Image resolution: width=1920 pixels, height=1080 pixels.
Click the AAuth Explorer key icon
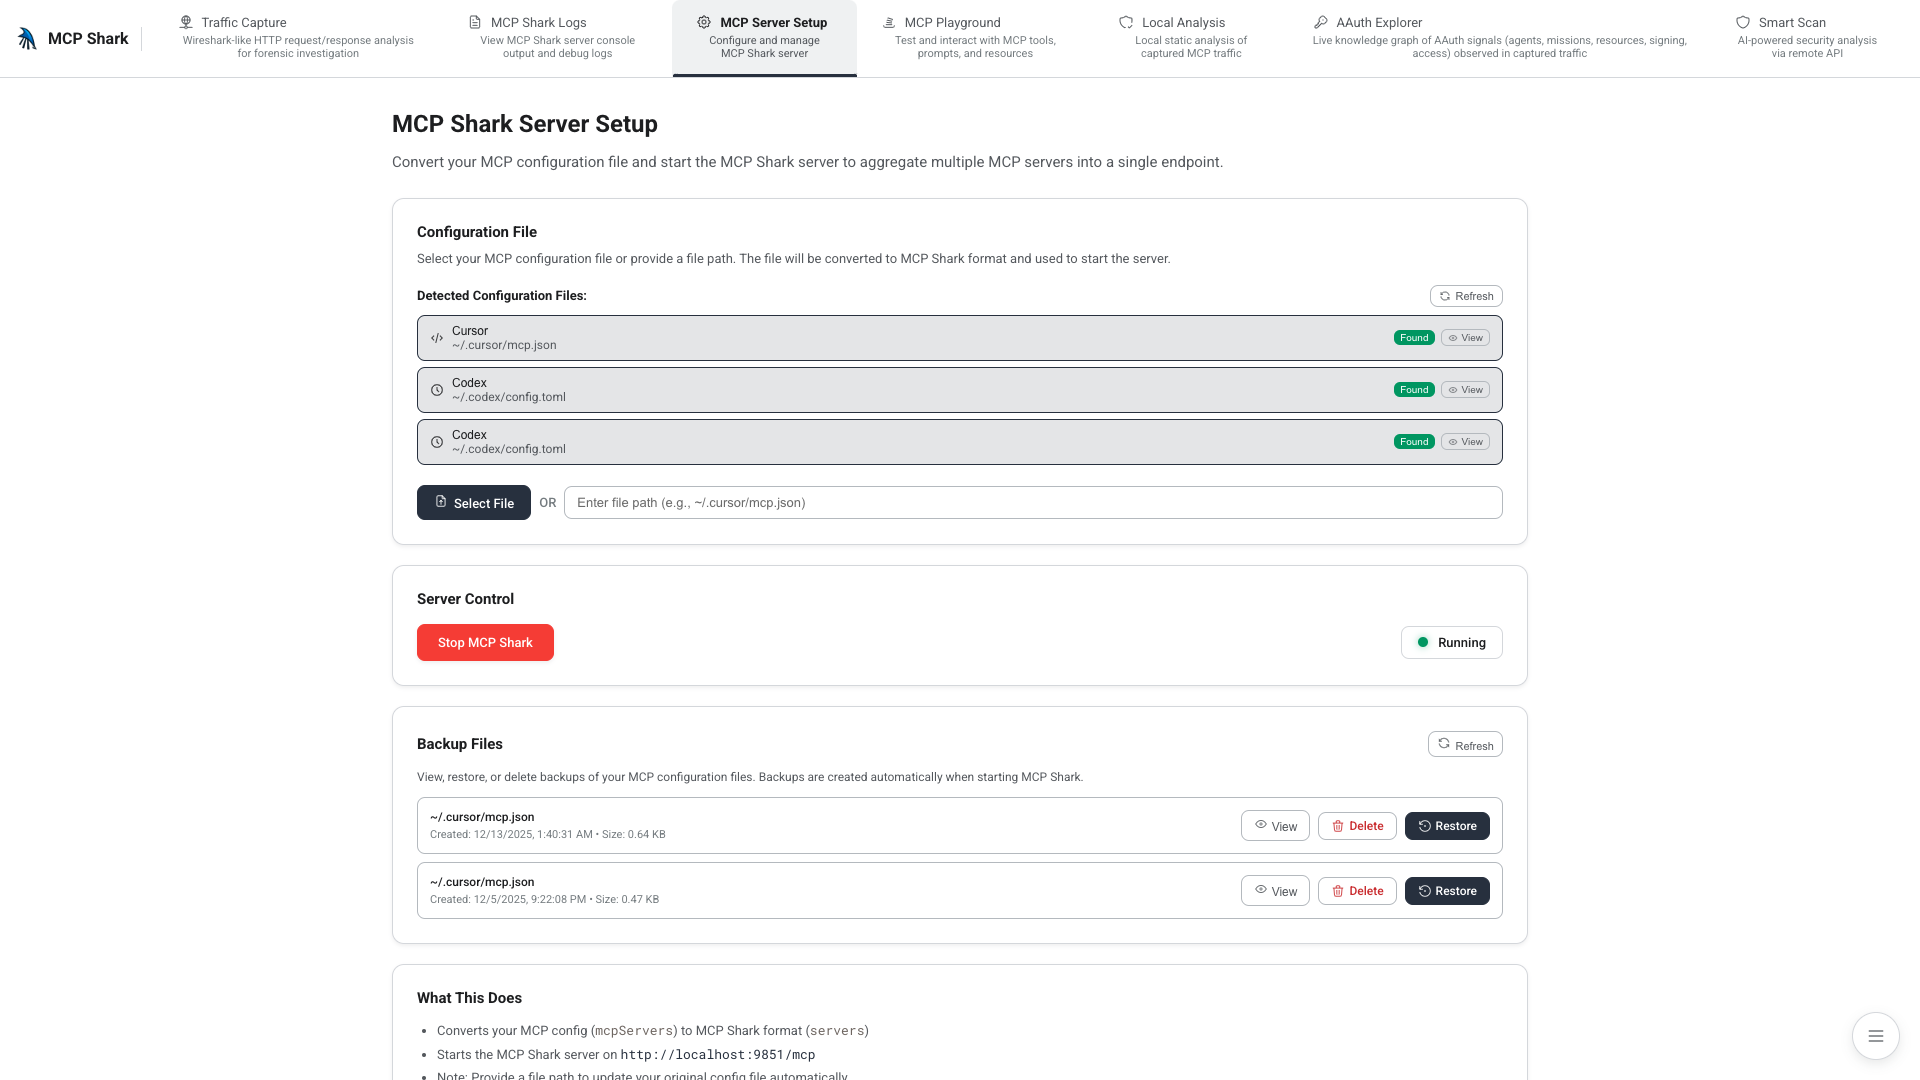click(1321, 22)
